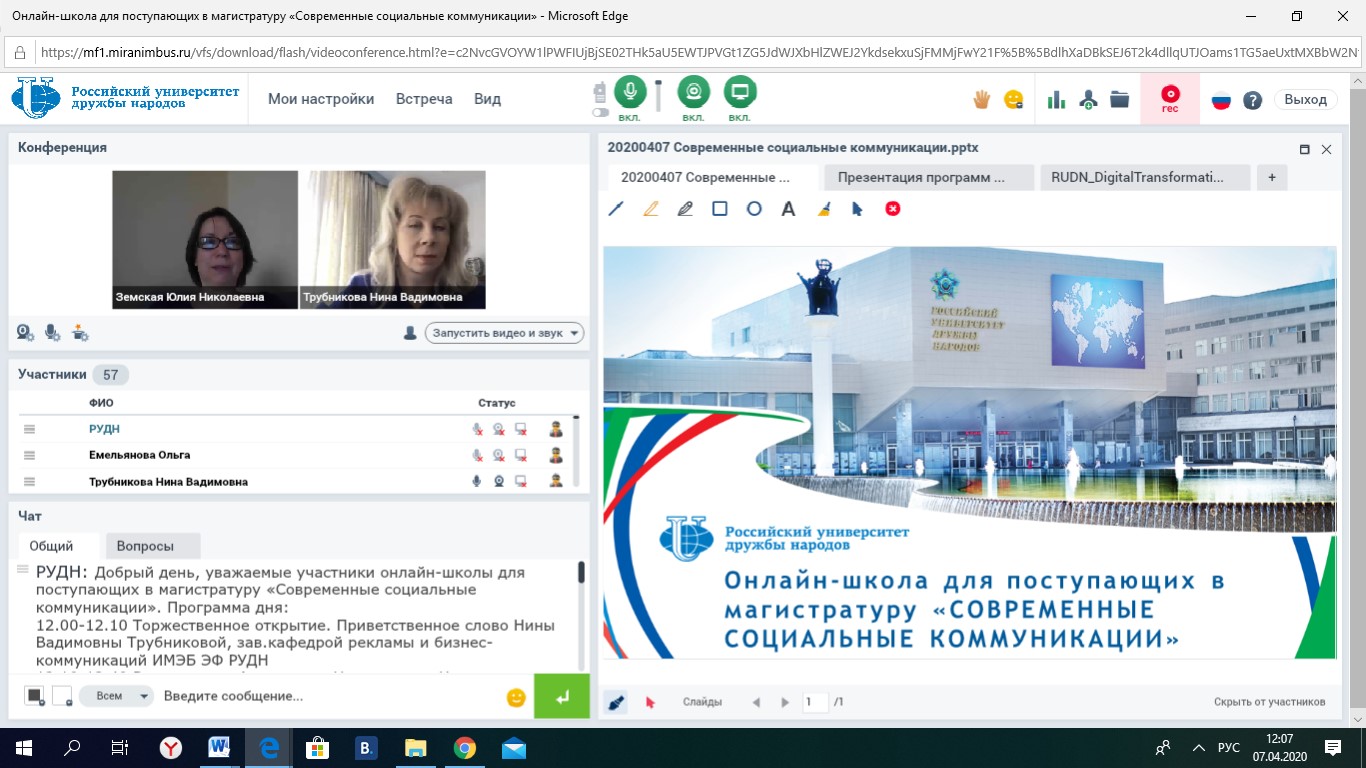This screenshot has width=1366, height=768.
Task: Select the line drawing tool
Action: [616, 209]
